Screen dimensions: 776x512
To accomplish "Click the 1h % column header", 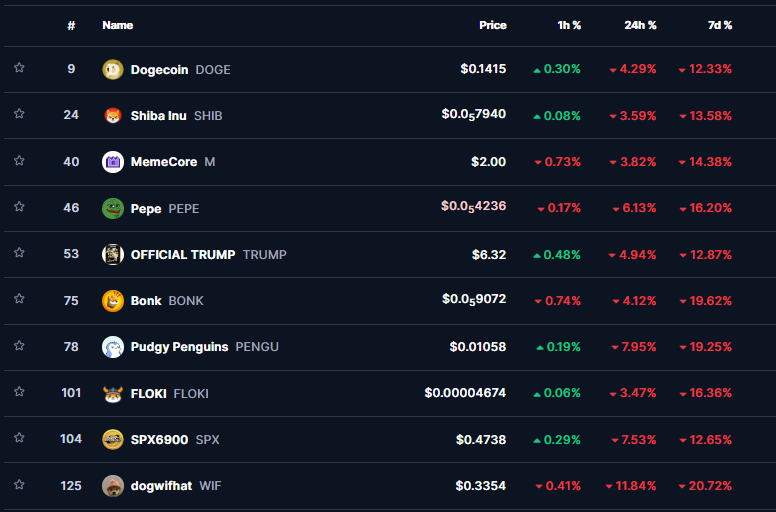I will point(569,25).
